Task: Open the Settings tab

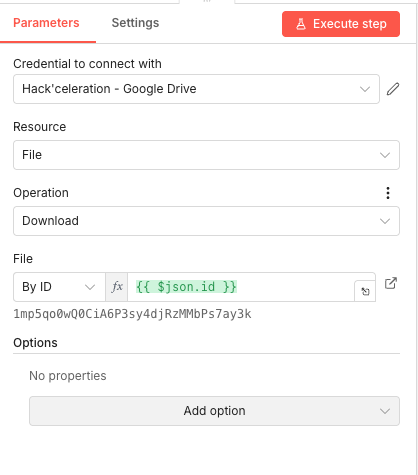Action: tap(135, 23)
